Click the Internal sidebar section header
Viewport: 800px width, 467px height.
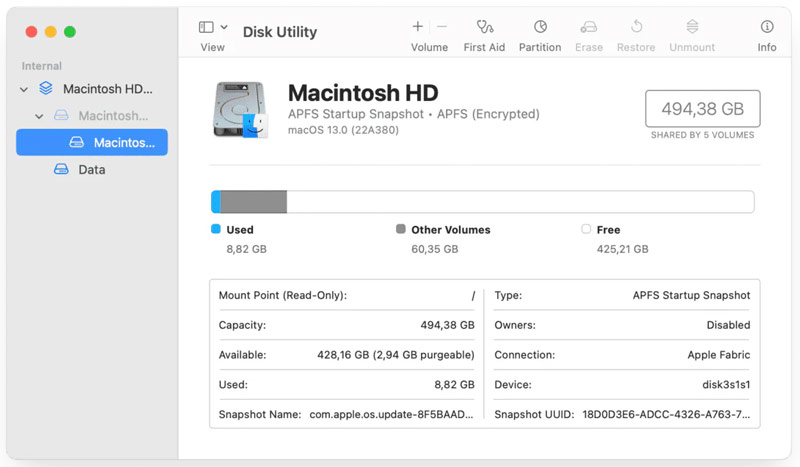[x=41, y=66]
